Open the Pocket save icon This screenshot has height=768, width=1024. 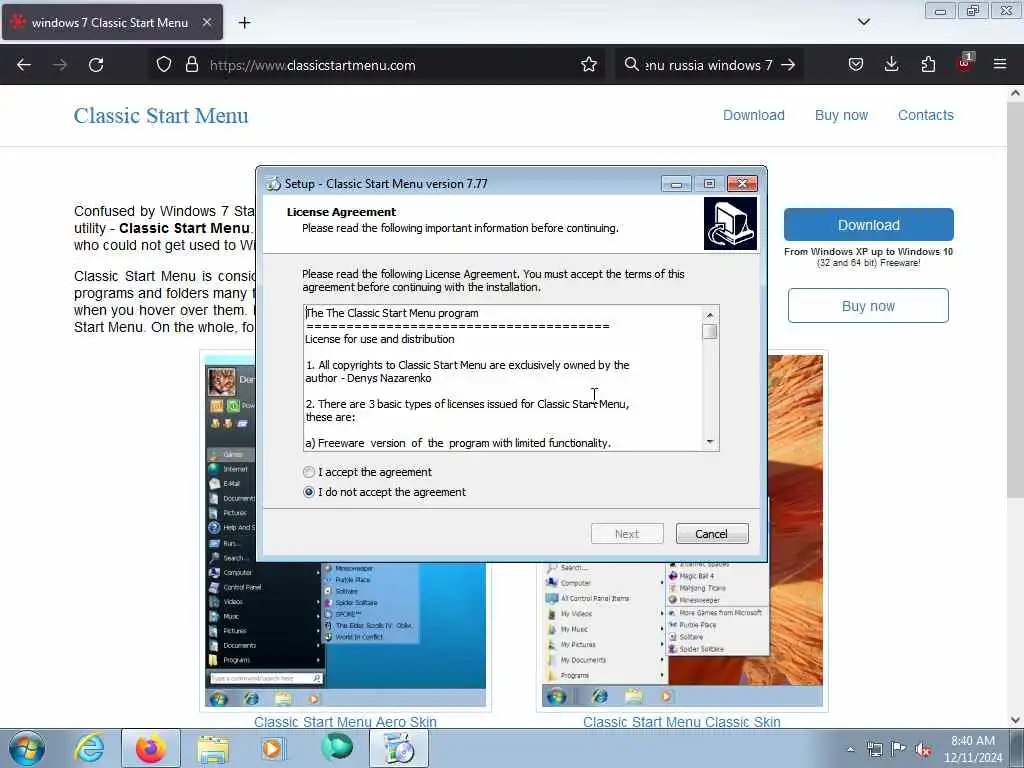click(856, 65)
